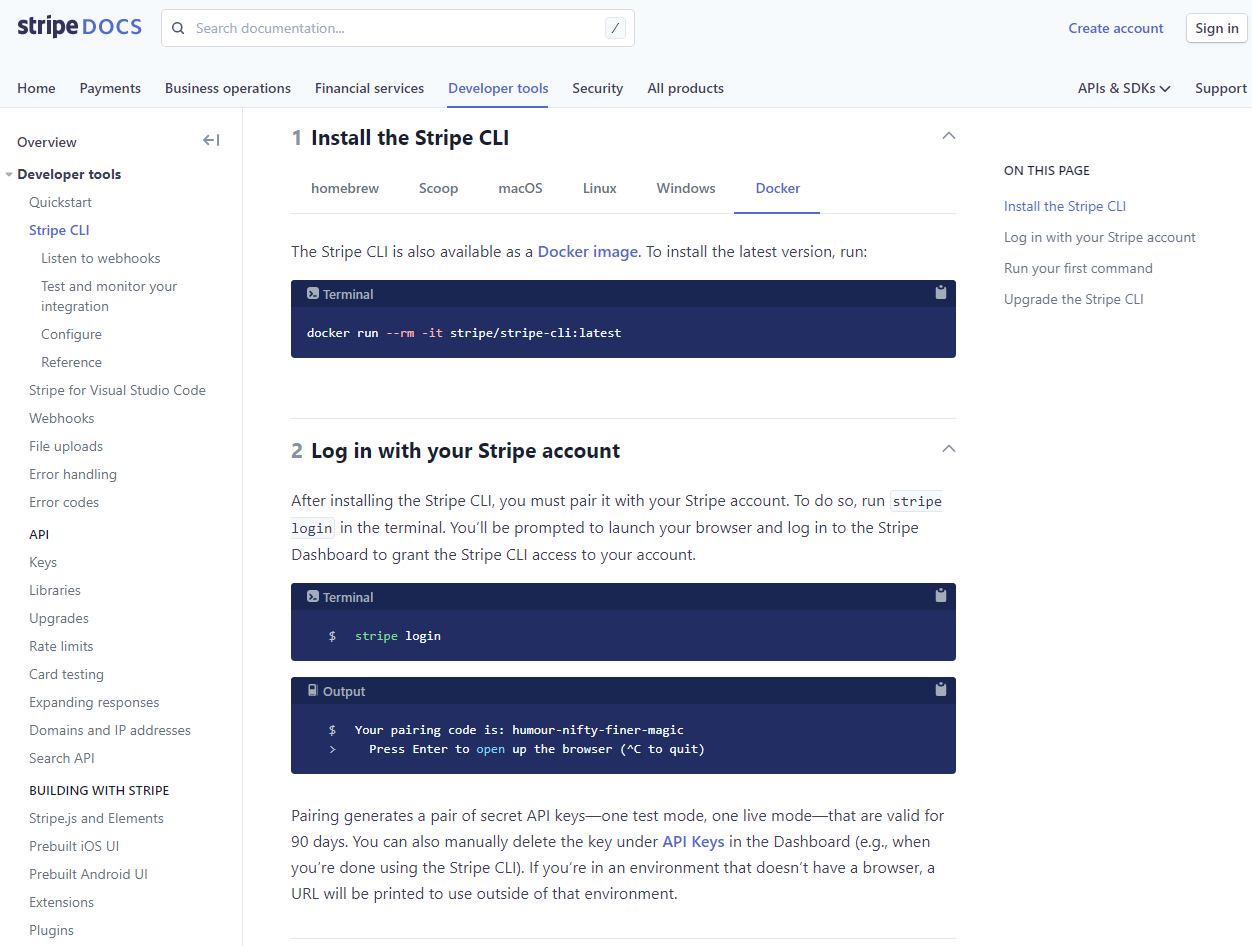Open Quickstart in the sidebar

(x=60, y=202)
